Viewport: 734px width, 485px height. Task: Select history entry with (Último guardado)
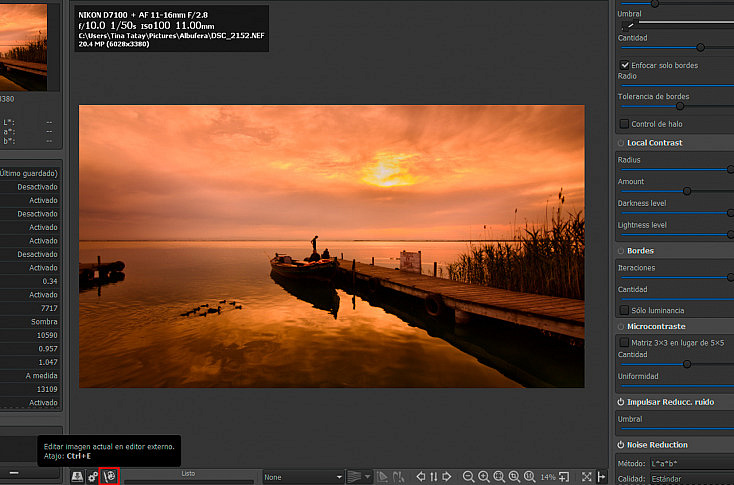[29, 174]
